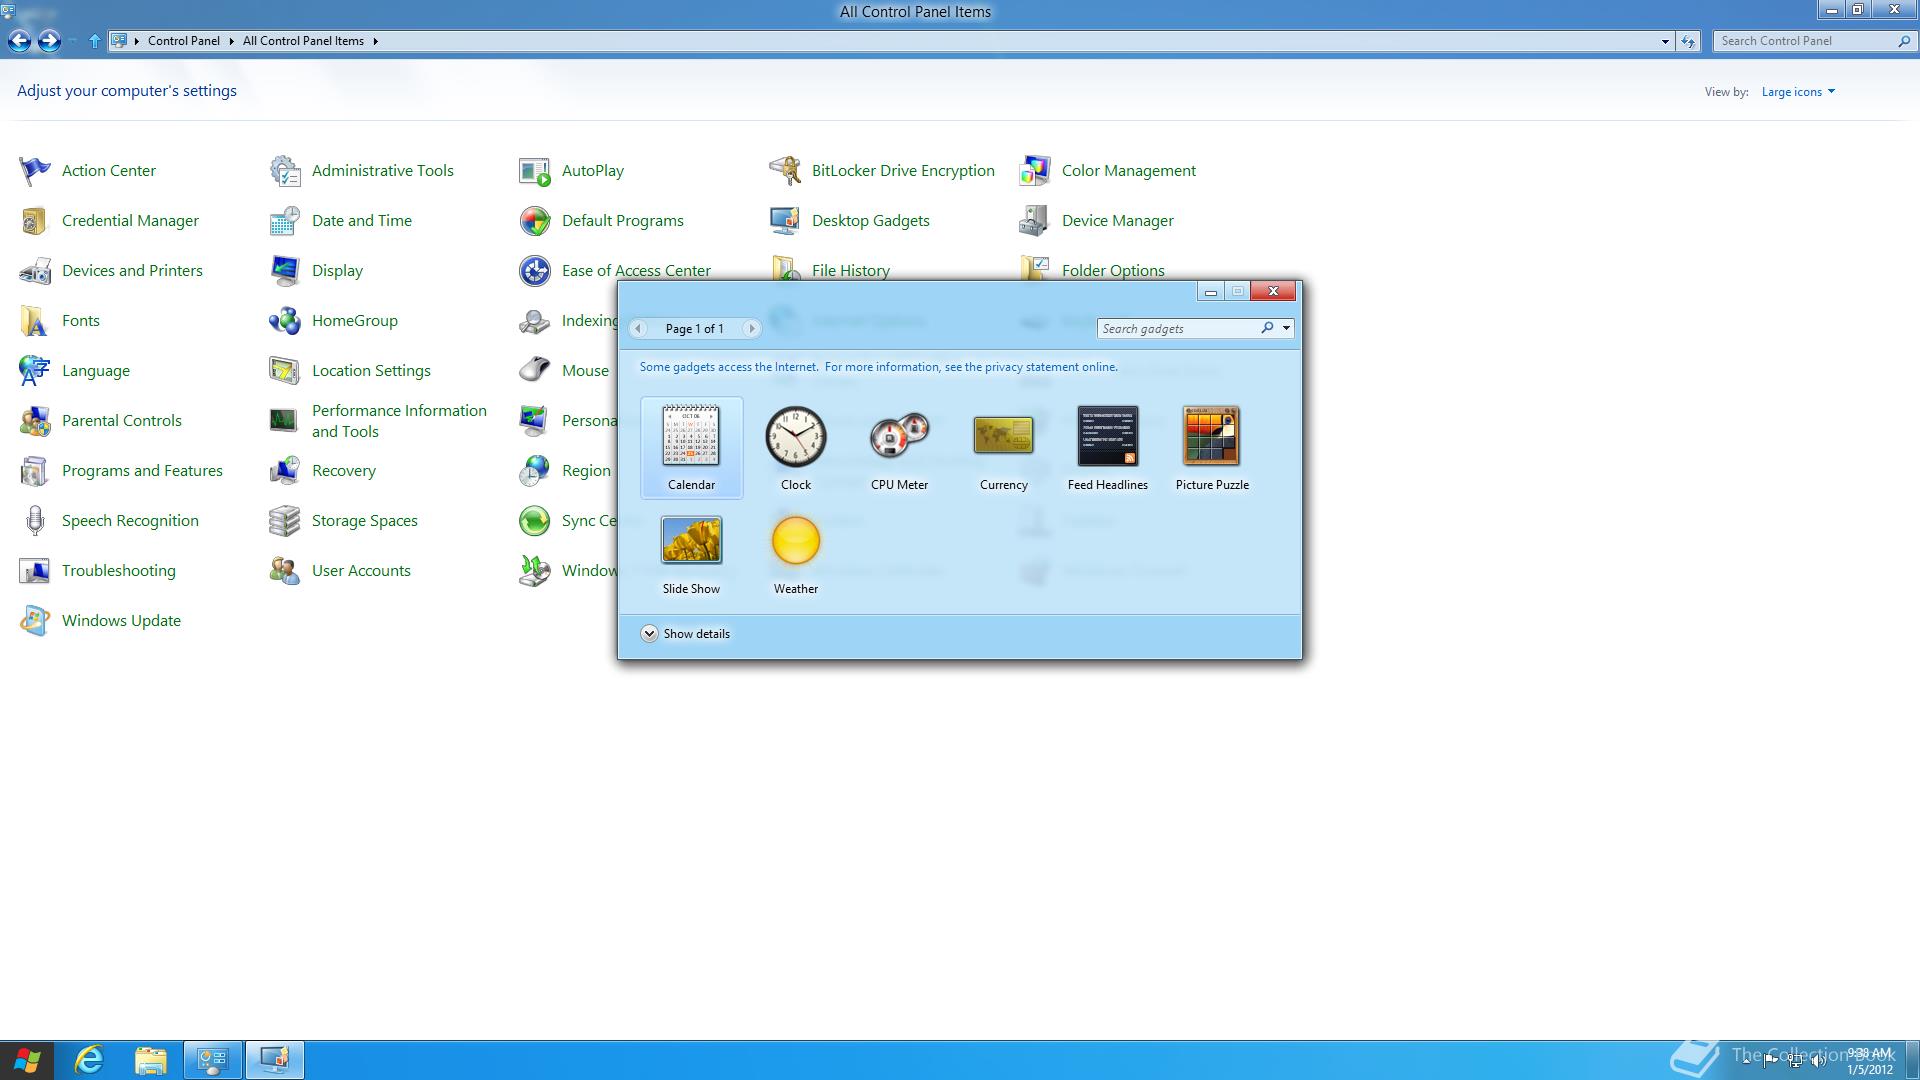Click the Windows Update icon
The width and height of the screenshot is (1920, 1080).
[x=35, y=621]
